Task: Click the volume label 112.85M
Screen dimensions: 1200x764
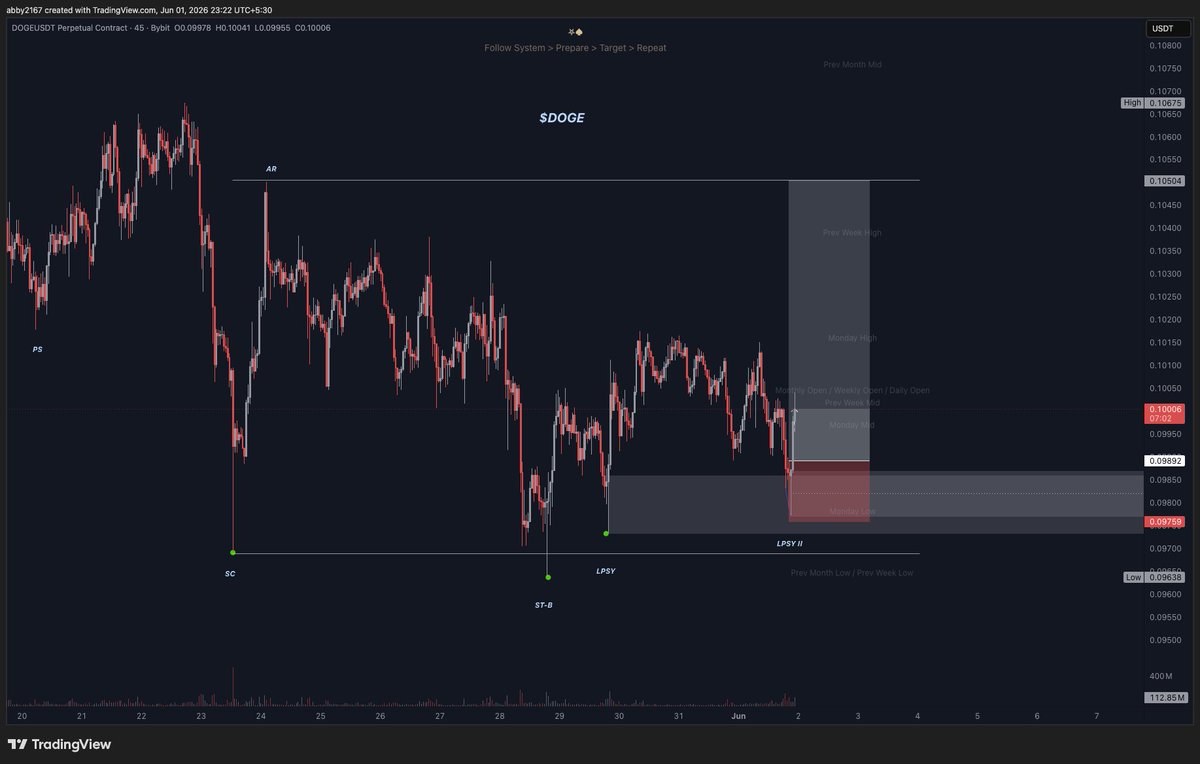Action: pos(1166,697)
